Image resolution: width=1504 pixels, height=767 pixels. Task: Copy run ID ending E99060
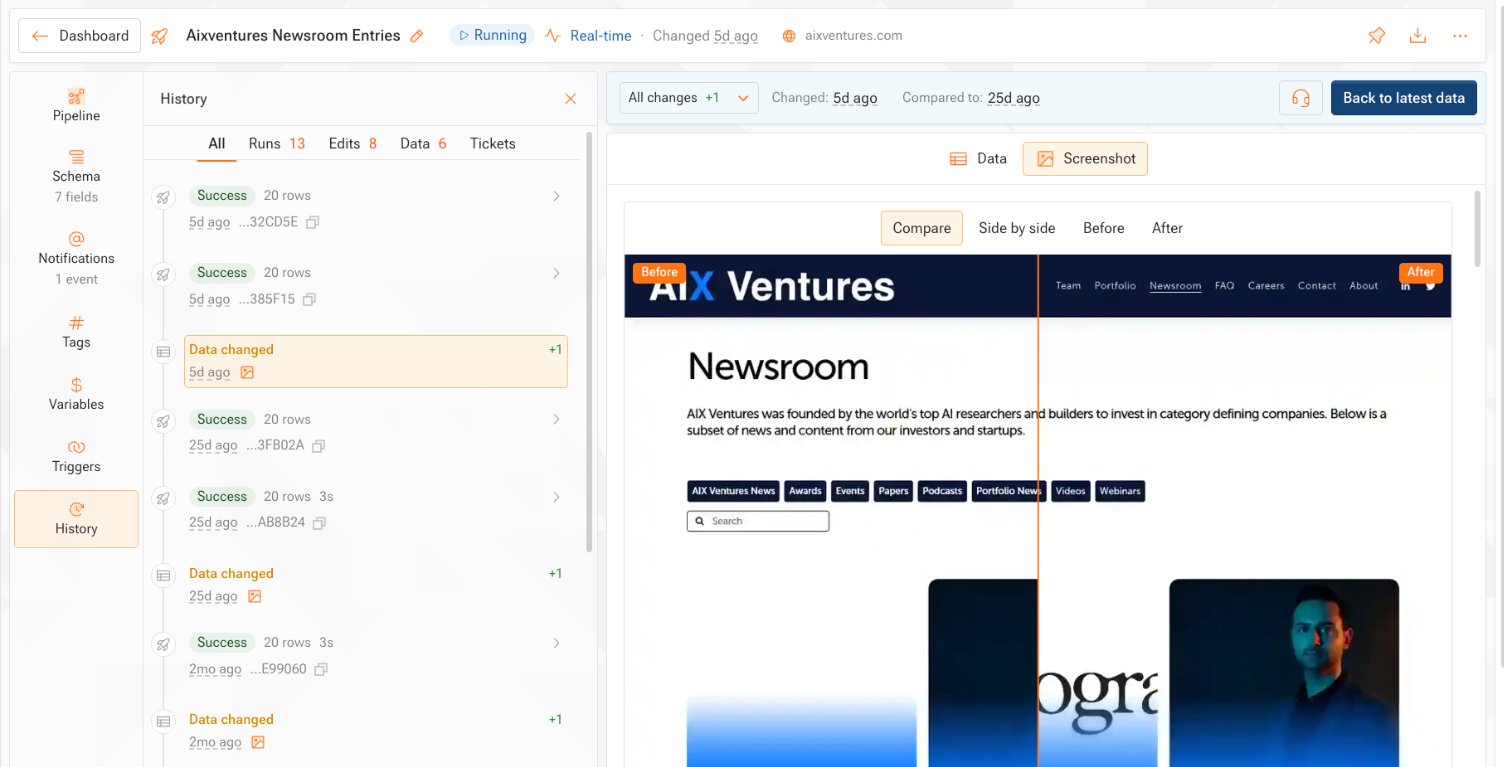(x=321, y=669)
